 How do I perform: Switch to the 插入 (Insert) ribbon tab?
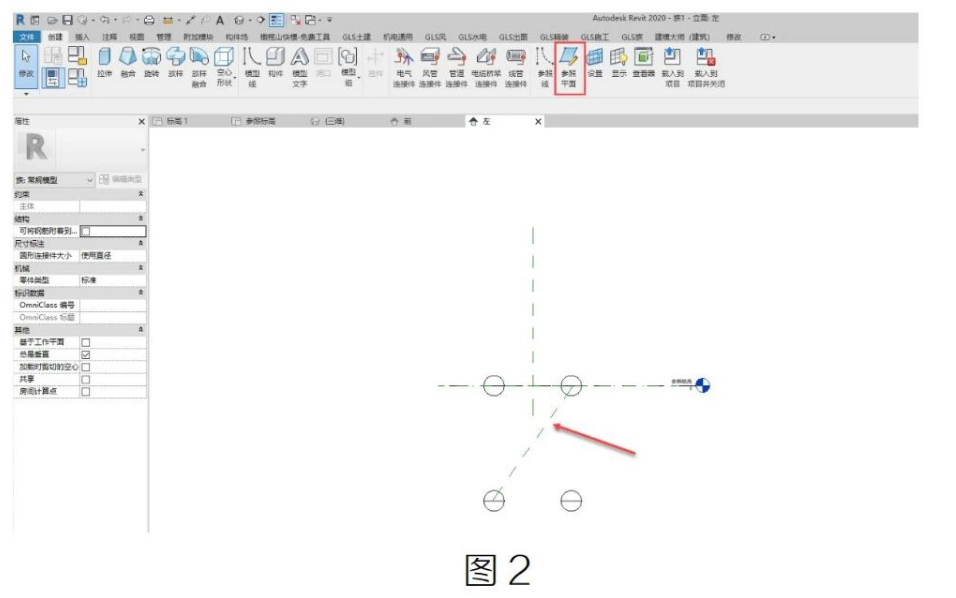click(x=82, y=37)
